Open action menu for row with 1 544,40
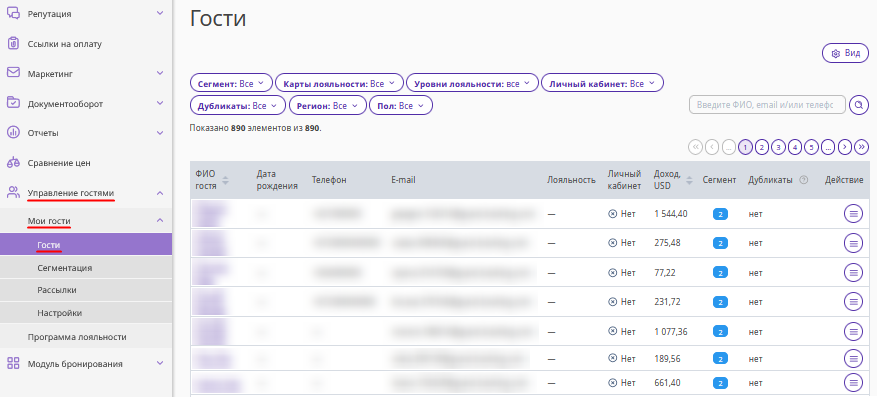877x397 pixels. (x=853, y=213)
